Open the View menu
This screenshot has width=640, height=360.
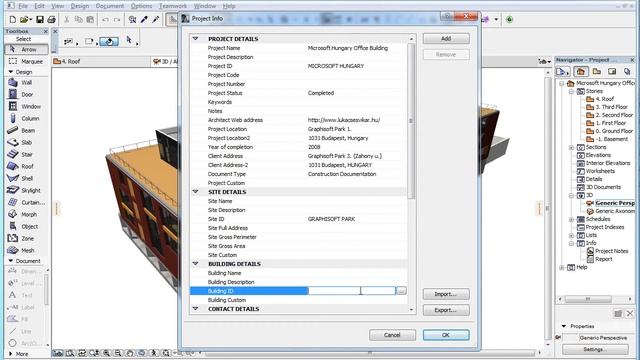(x=58, y=6)
